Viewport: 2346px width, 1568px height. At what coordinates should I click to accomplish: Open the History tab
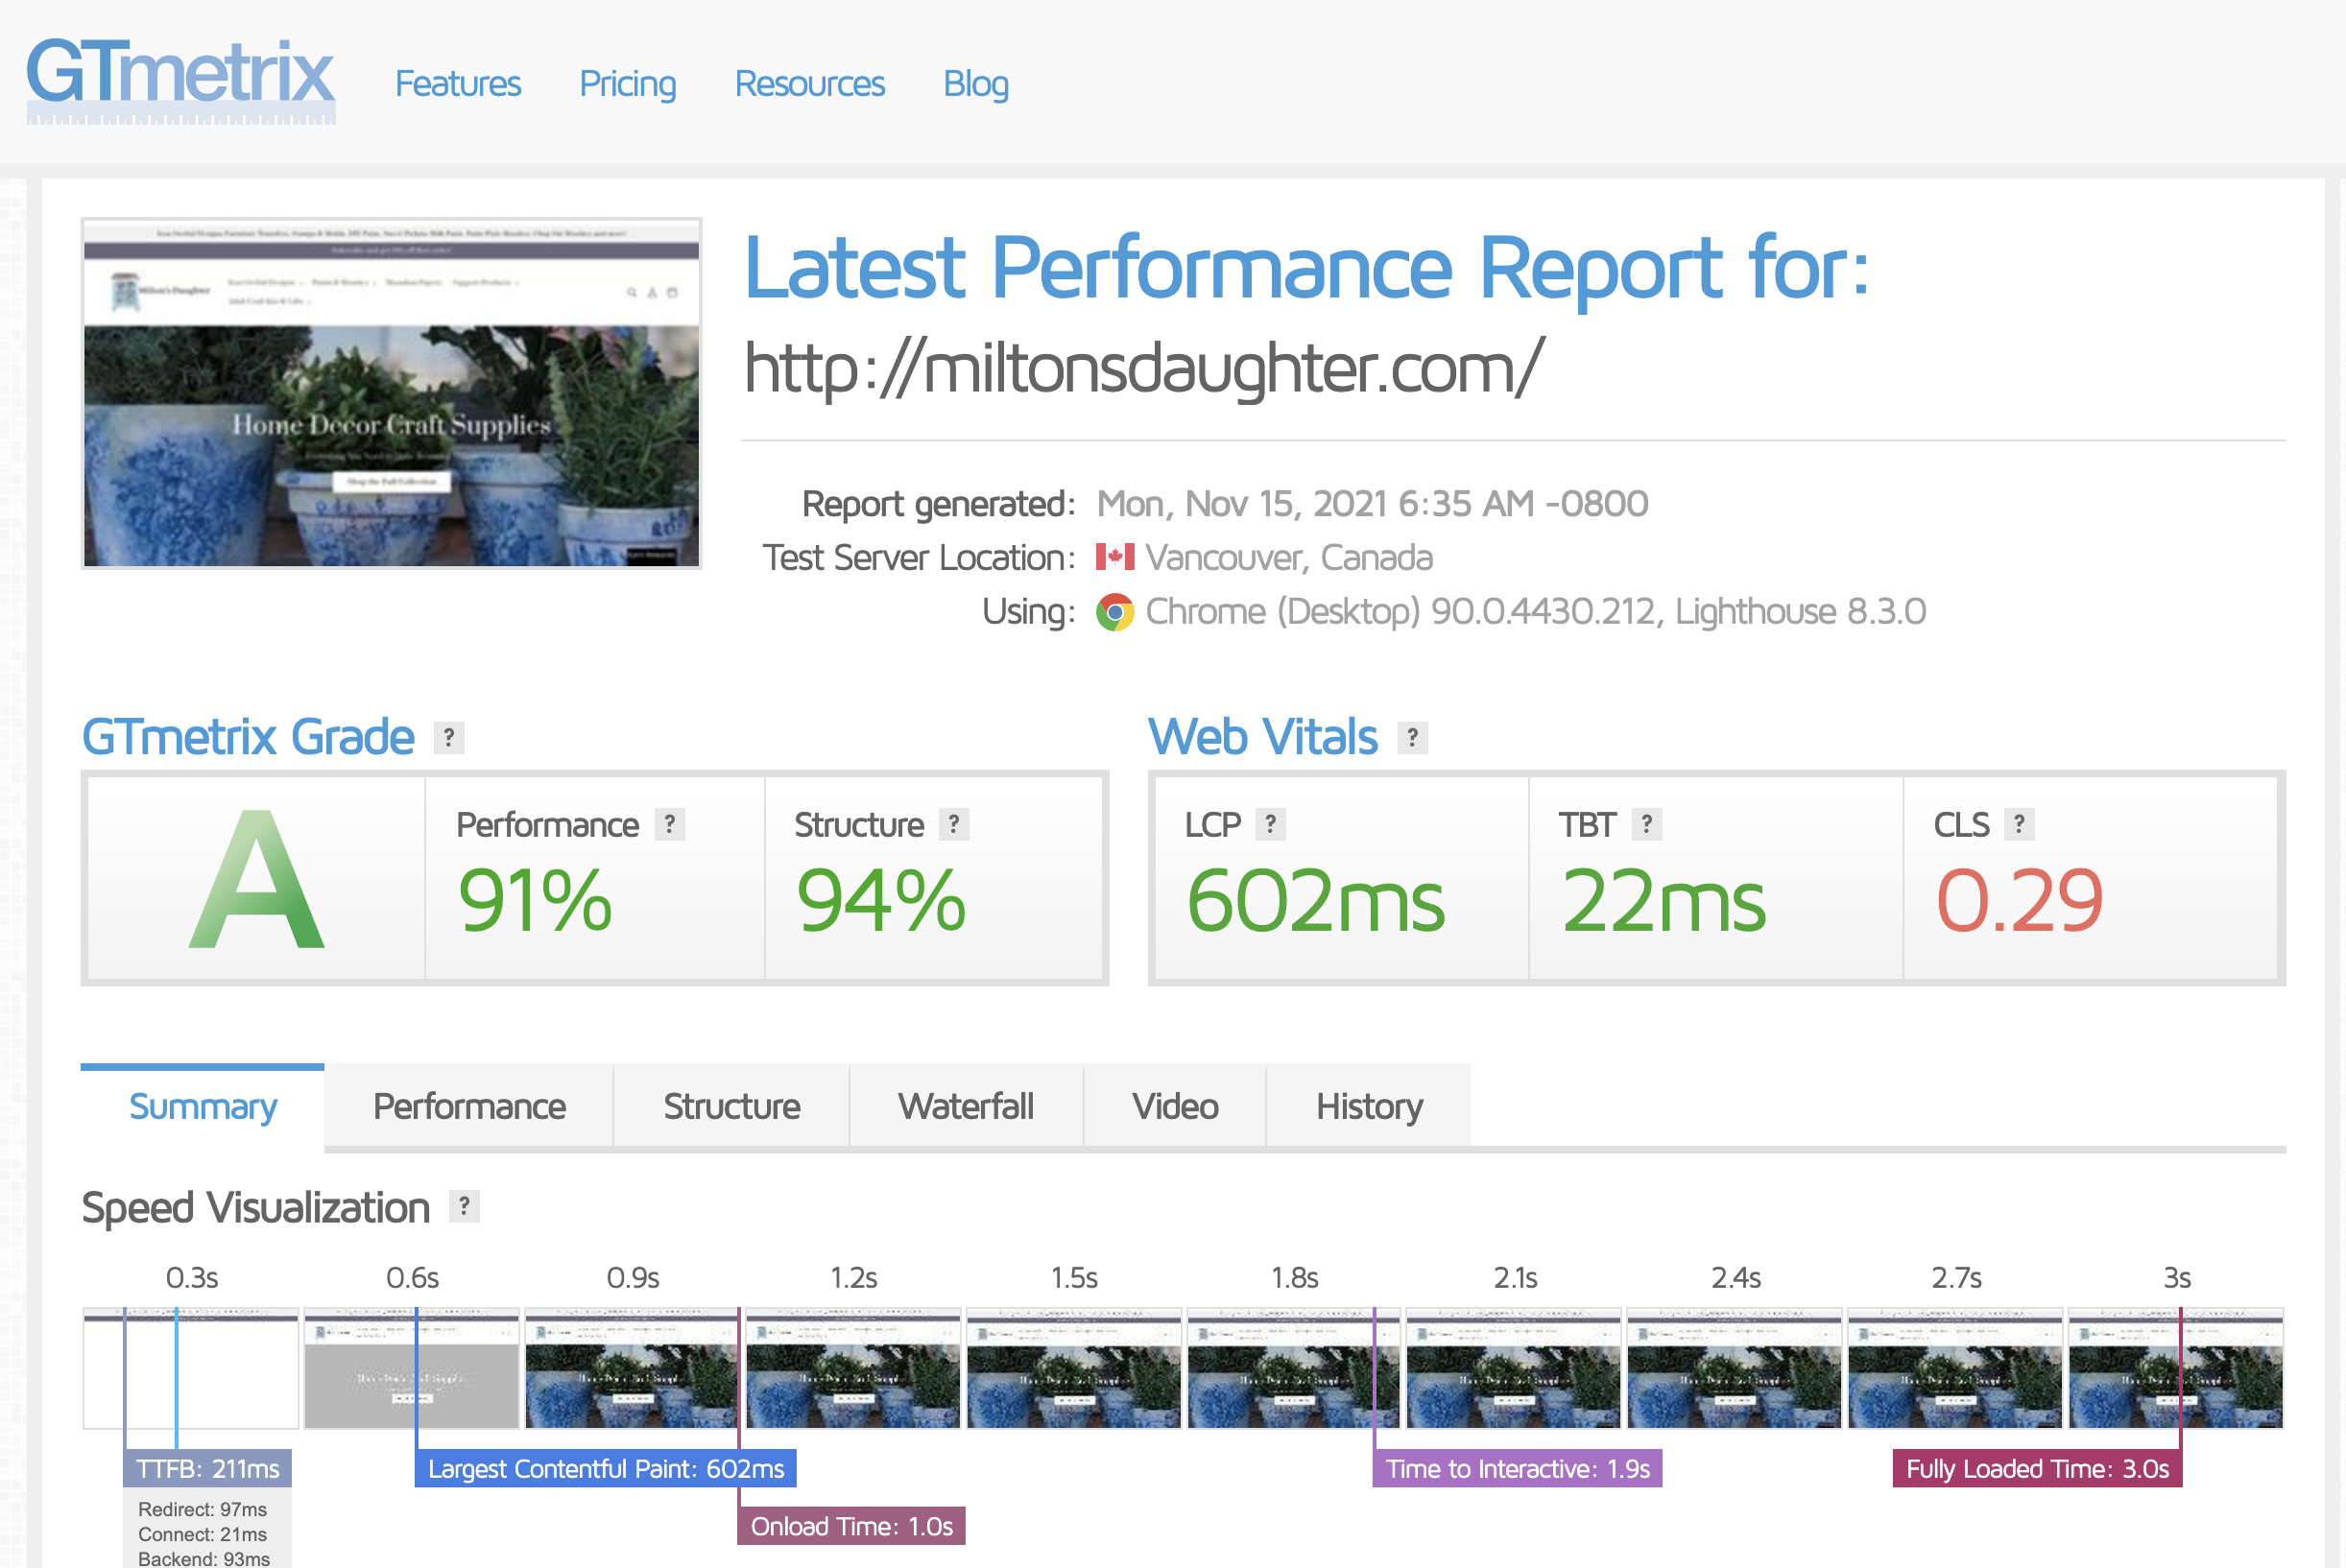pos(1368,1107)
